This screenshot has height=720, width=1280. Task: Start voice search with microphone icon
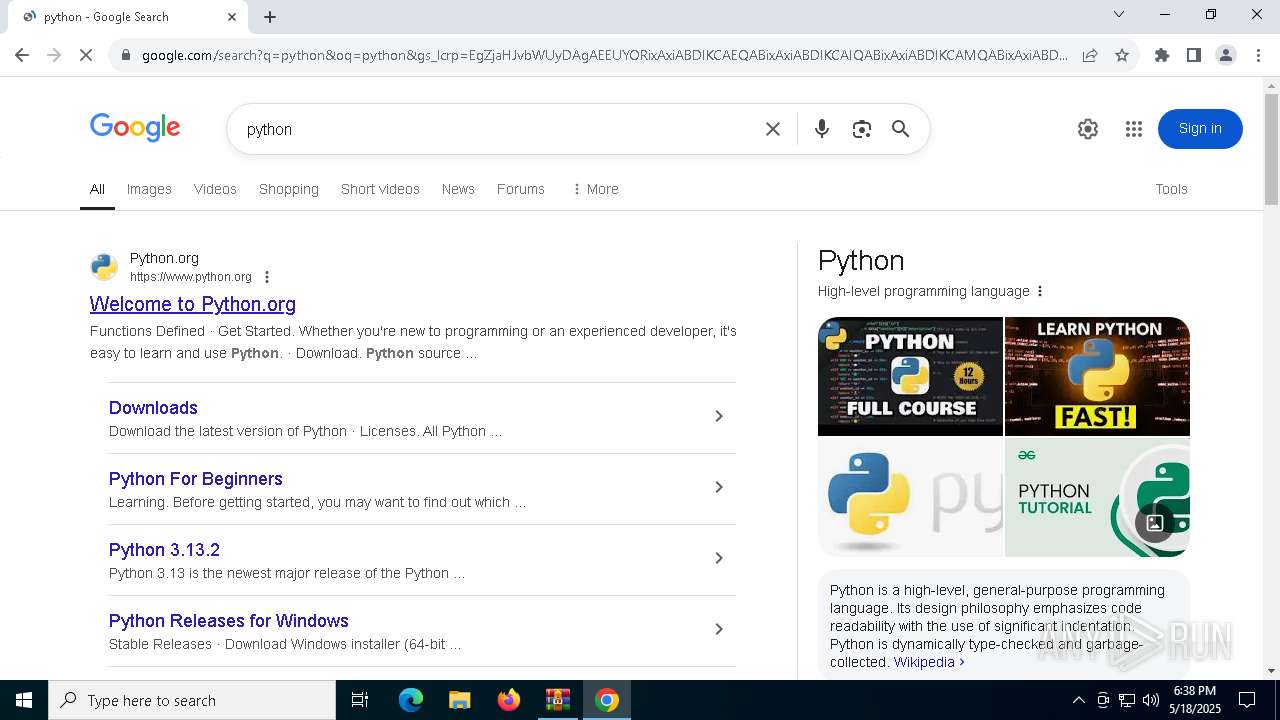[x=822, y=129]
